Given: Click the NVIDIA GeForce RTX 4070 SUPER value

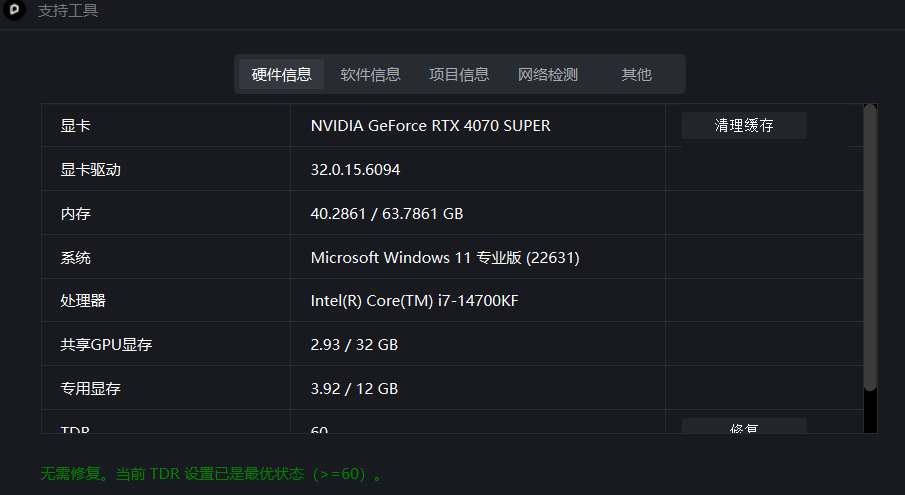Looking at the screenshot, I should [430, 126].
